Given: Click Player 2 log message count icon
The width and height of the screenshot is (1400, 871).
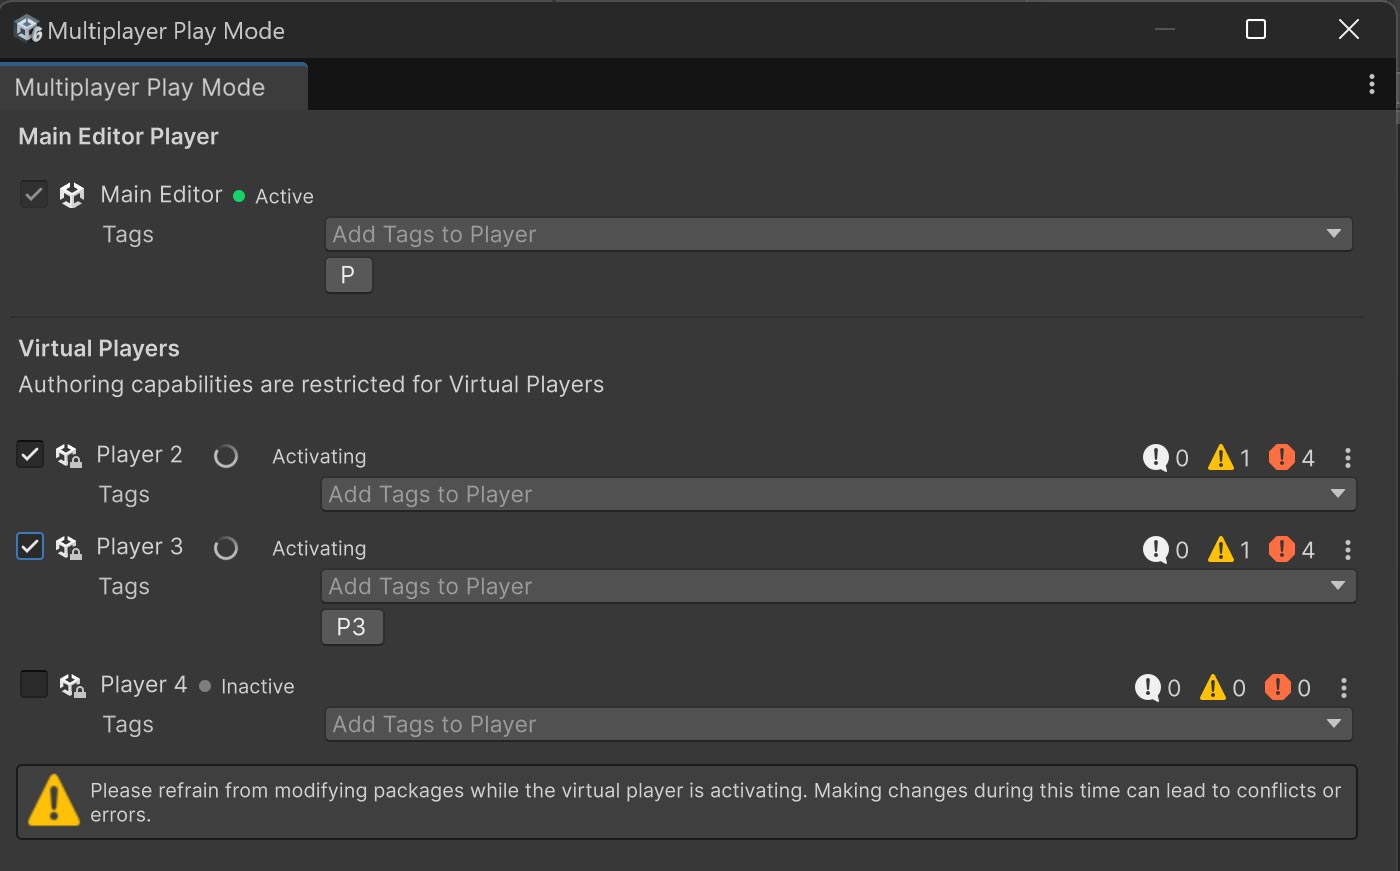Looking at the screenshot, I should tap(1155, 457).
